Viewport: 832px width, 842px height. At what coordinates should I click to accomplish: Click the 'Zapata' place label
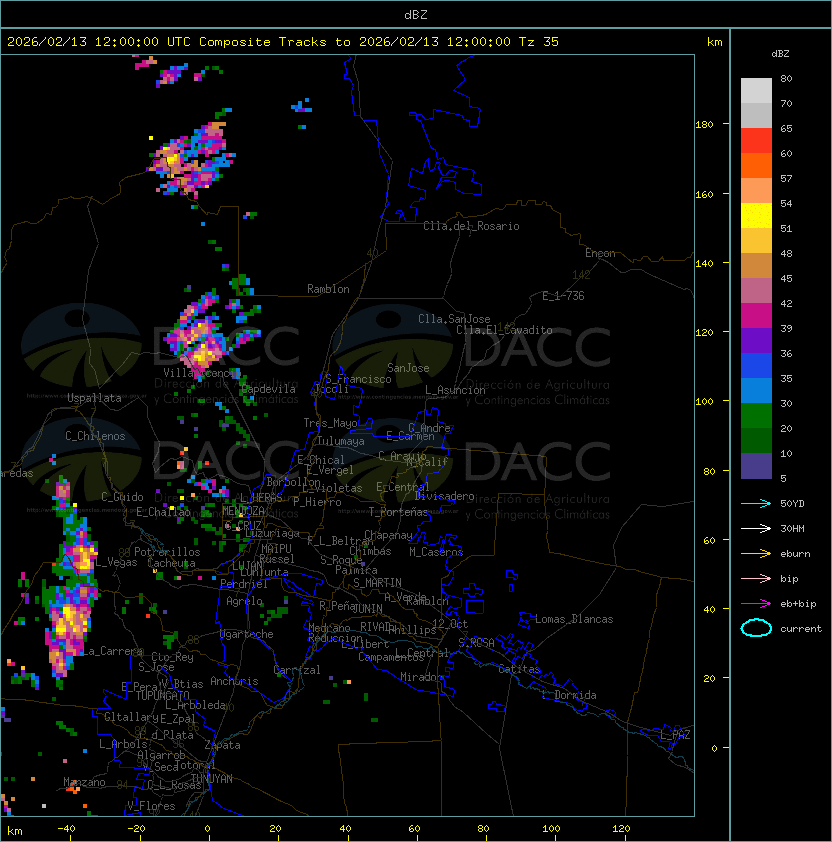pyautogui.click(x=222, y=745)
